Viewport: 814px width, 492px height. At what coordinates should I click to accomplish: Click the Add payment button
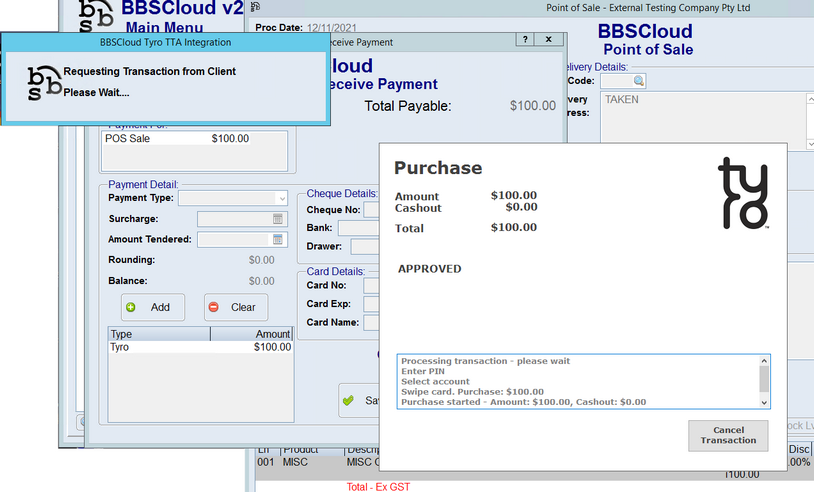click(x=152, y=307)
